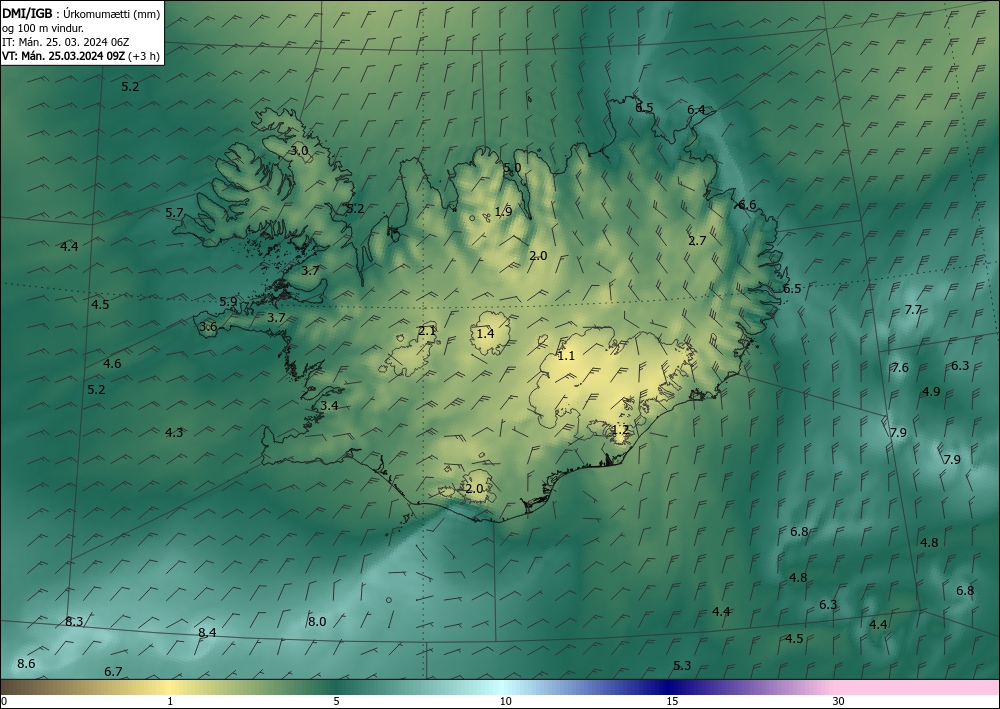Click the 2.1 value on the western glacier
The image size is (1000, 709).
(427, 330)
